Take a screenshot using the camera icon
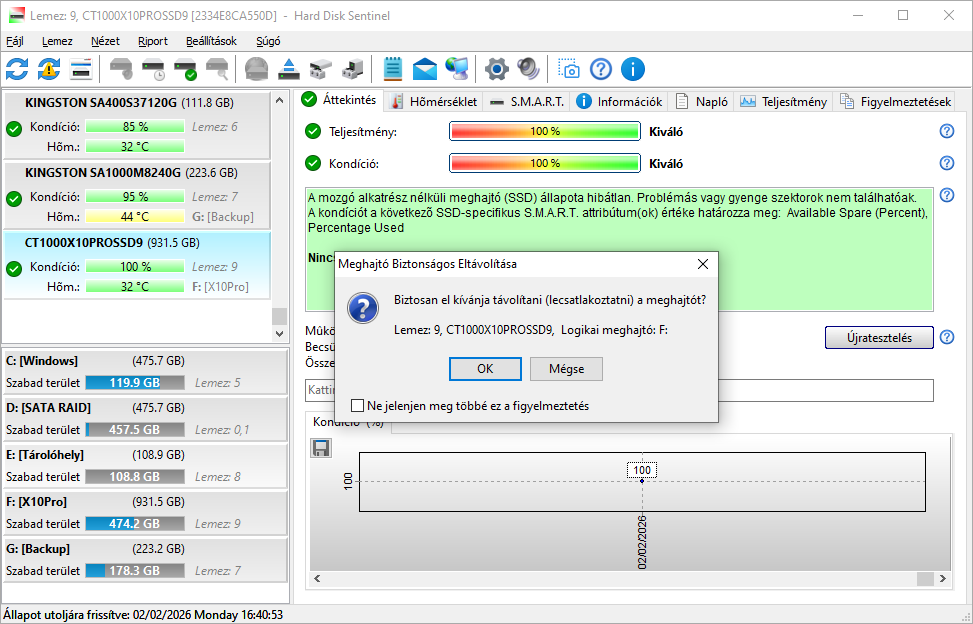Viewport: 973px width, 624px height. point(569,69)
